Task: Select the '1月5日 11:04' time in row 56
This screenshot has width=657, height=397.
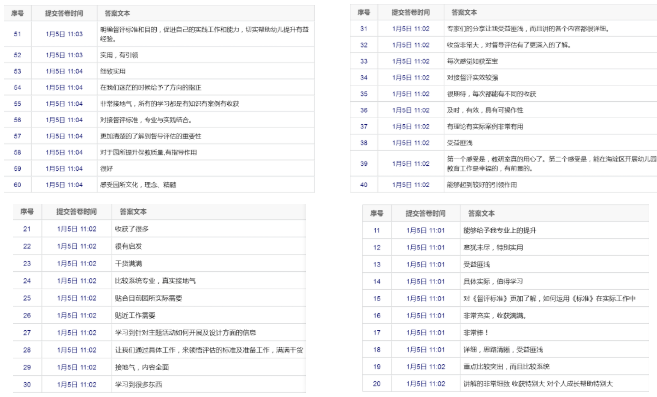Action: point(64,120)
